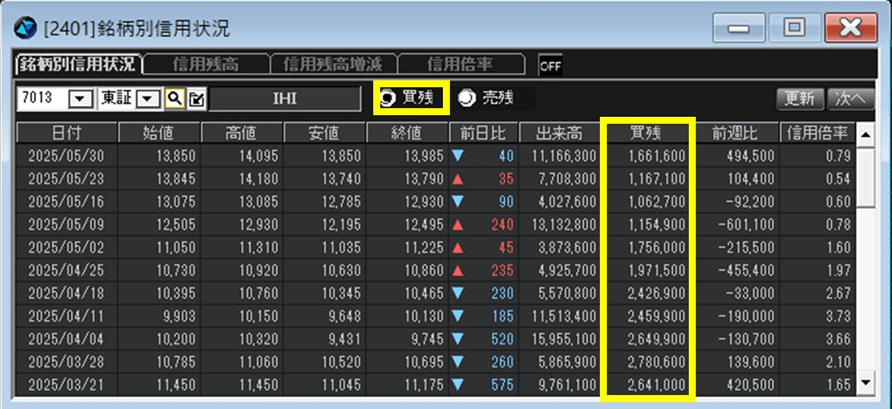
Task: Click the app logo in title bar
Action: (24, 27)
